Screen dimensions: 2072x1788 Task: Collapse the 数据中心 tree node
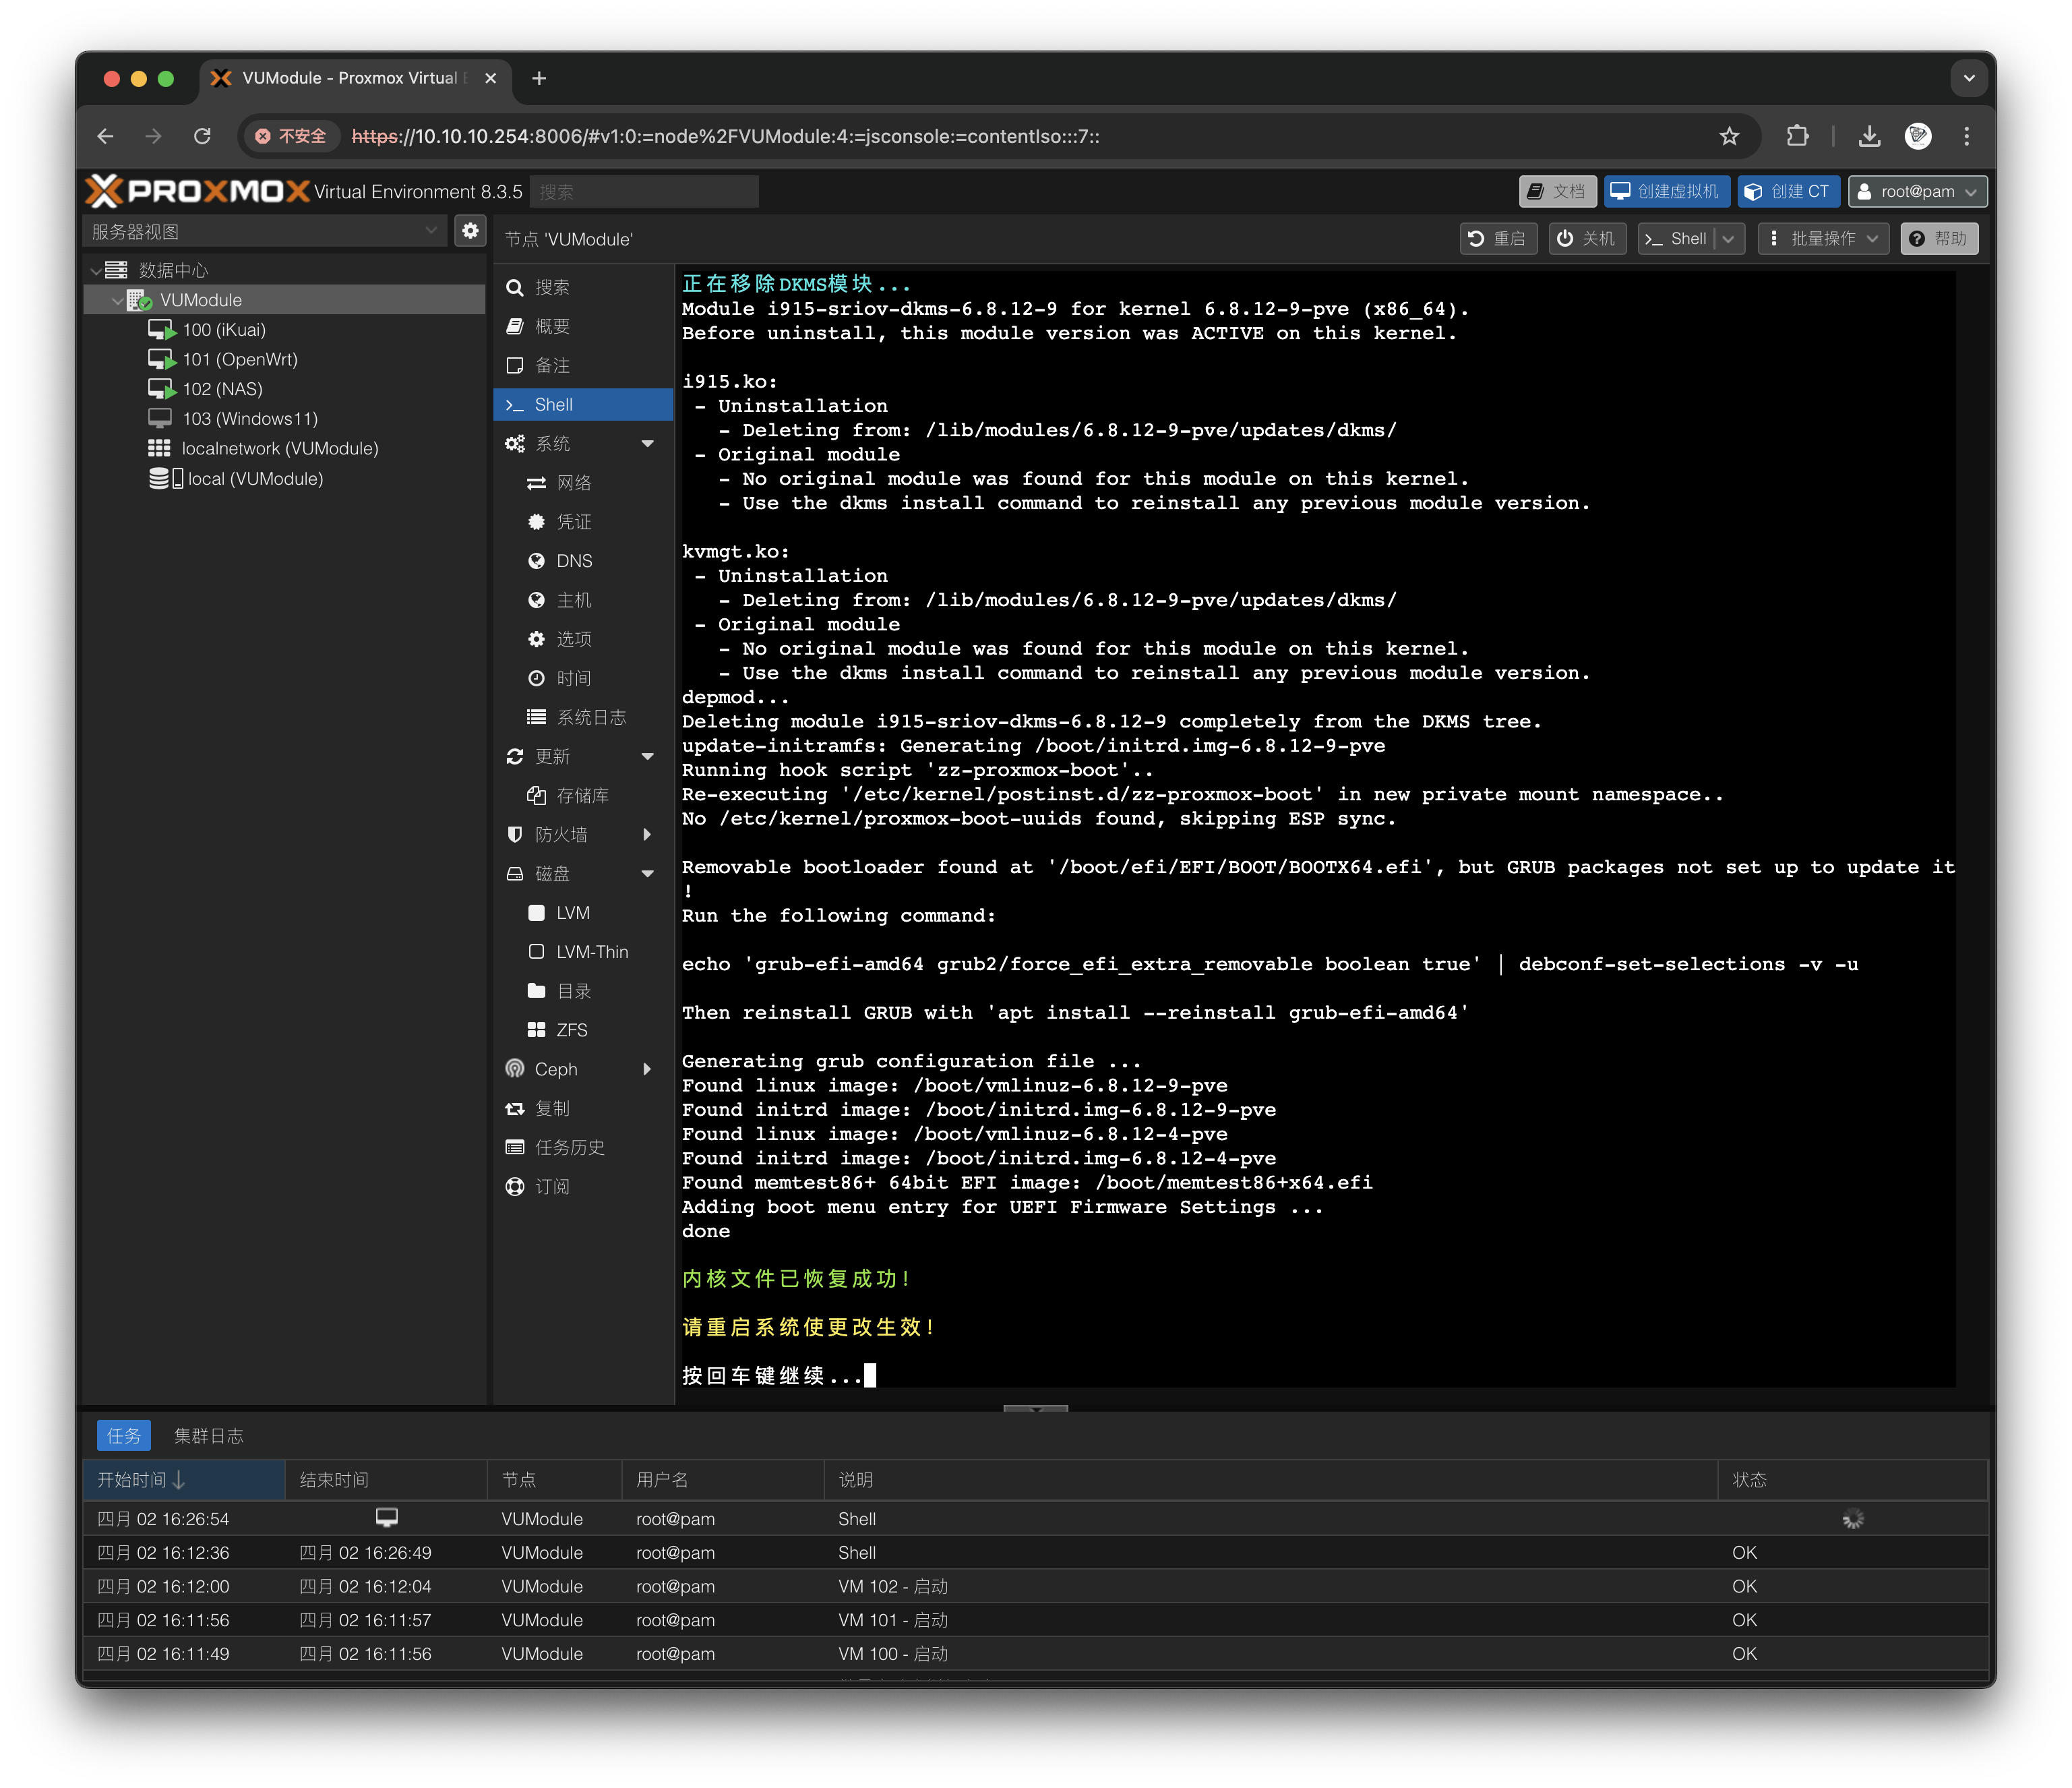pyautogui.click(x=96, y=271)
